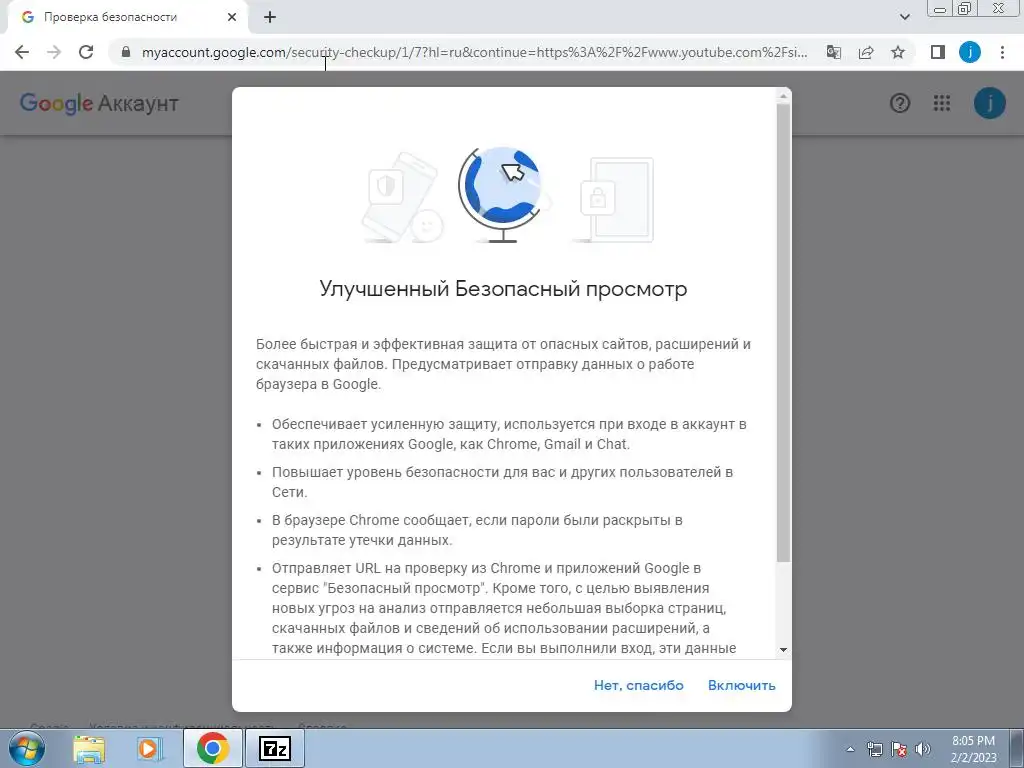This screenshot has height=768, width=1024.
Task: Open the clock showing 8:05 PM
Action: coord(974,749)
